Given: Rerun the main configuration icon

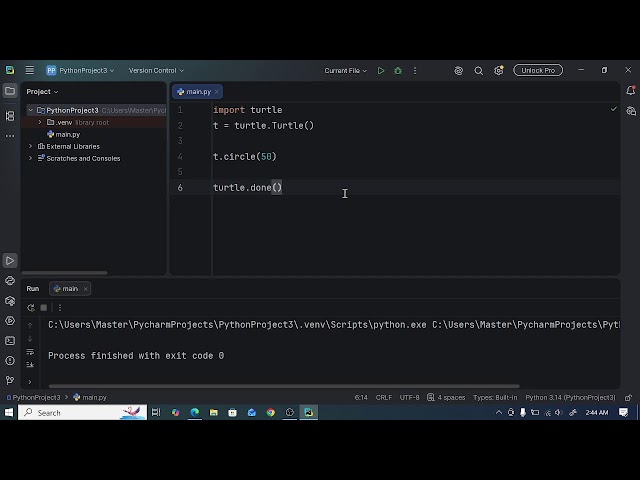Looking at the screenshot, I should click(x=31, y=307).
